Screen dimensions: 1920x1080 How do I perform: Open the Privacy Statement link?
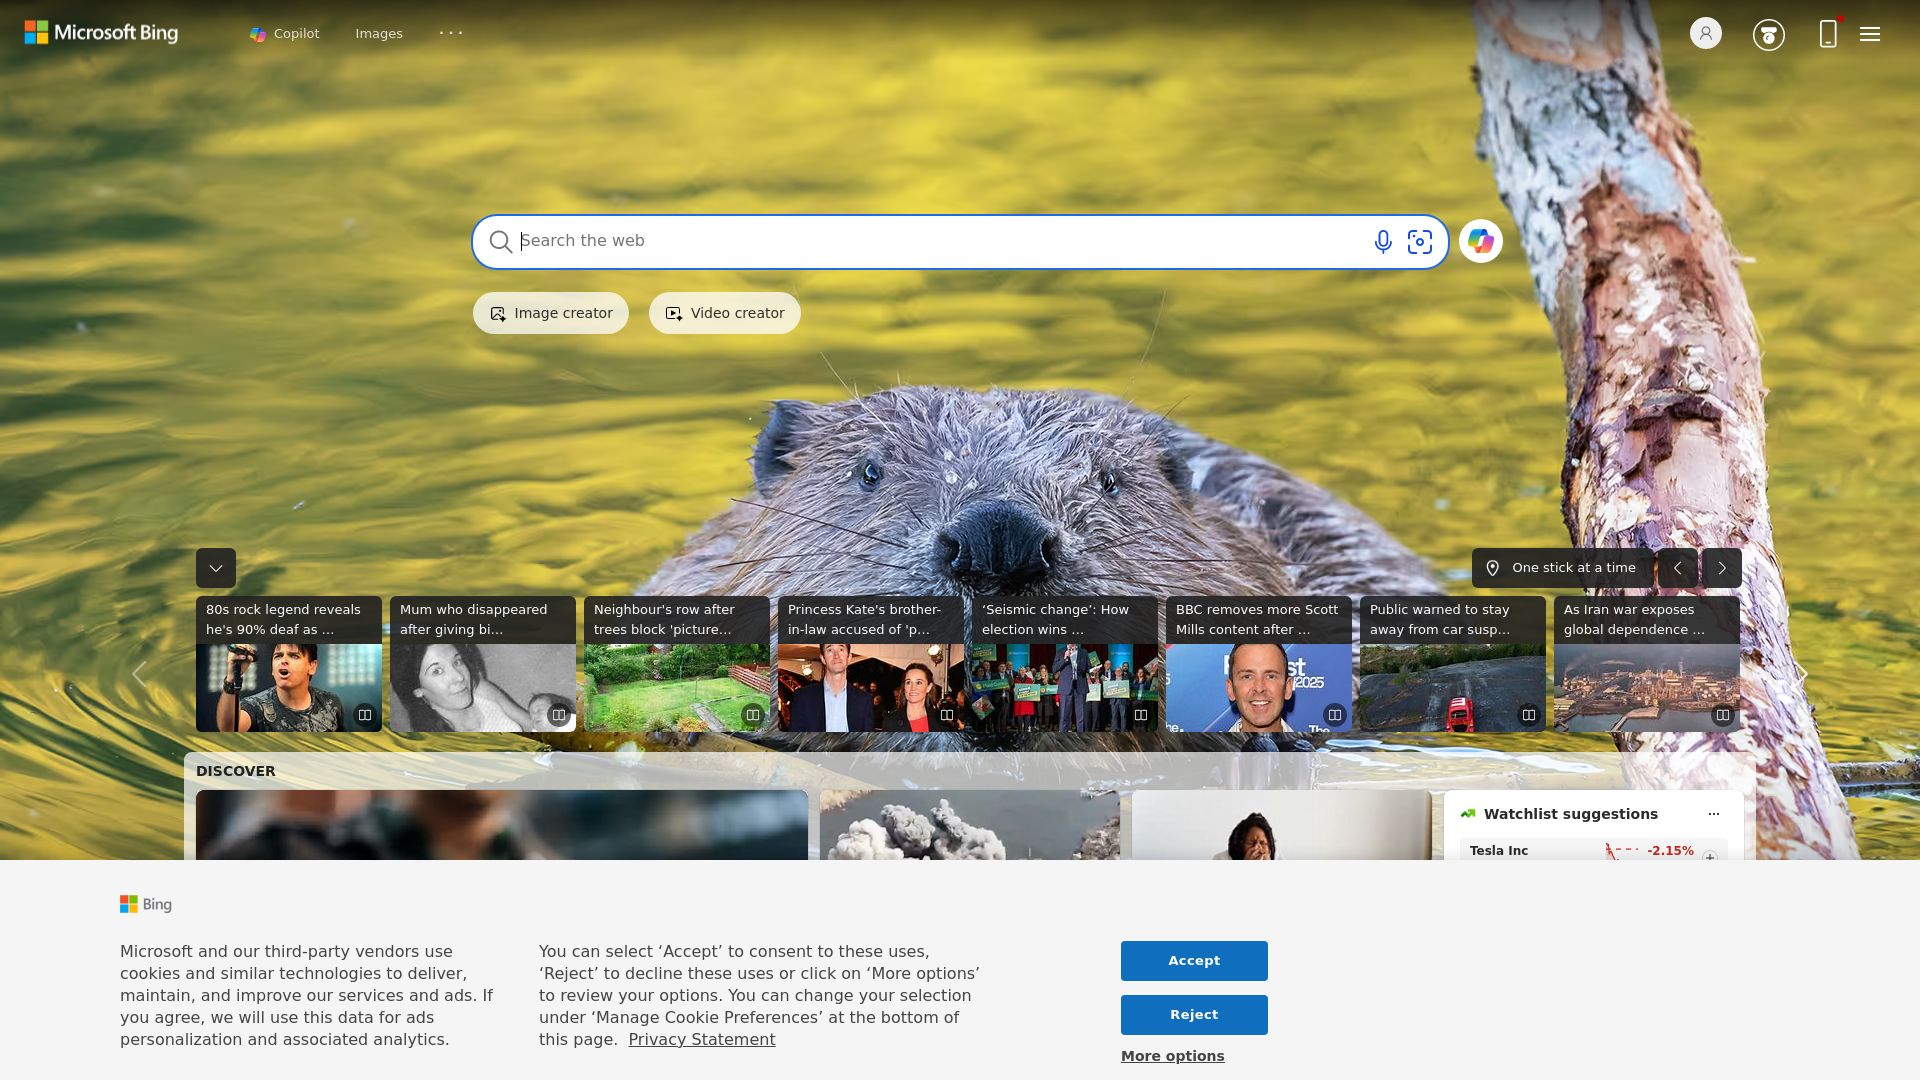pos(701,1039)
